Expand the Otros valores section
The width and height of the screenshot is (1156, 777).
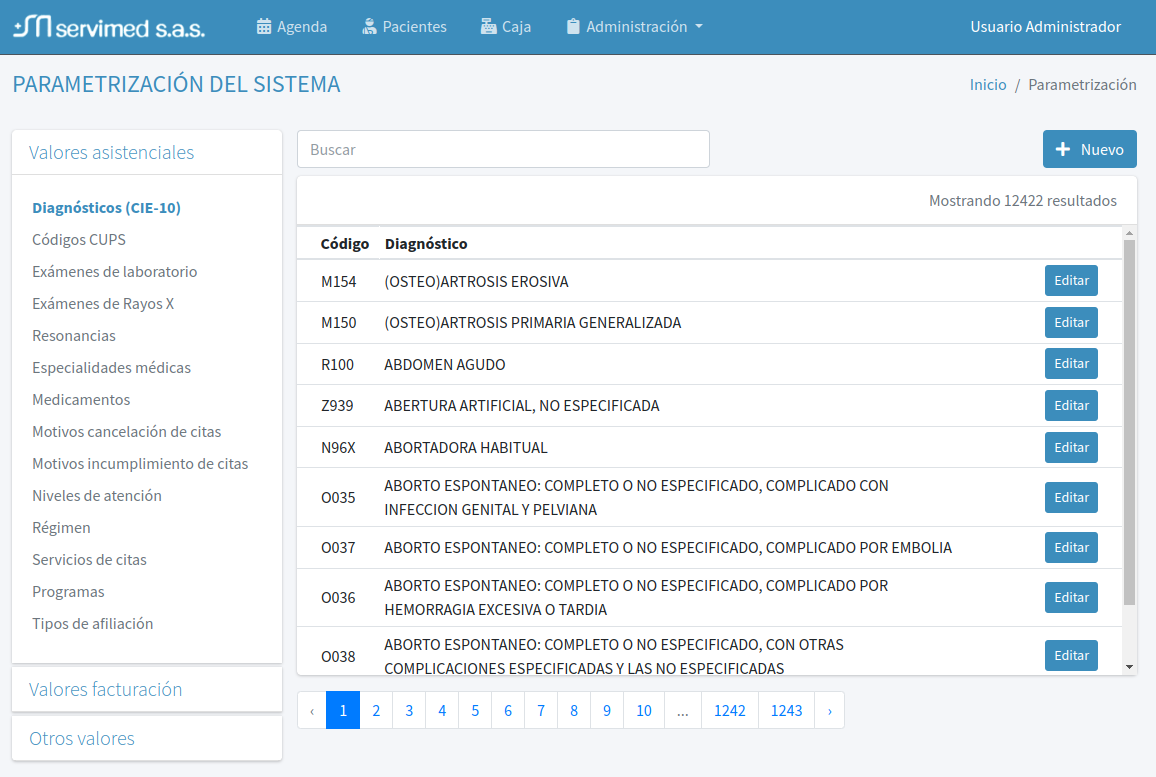82,738
